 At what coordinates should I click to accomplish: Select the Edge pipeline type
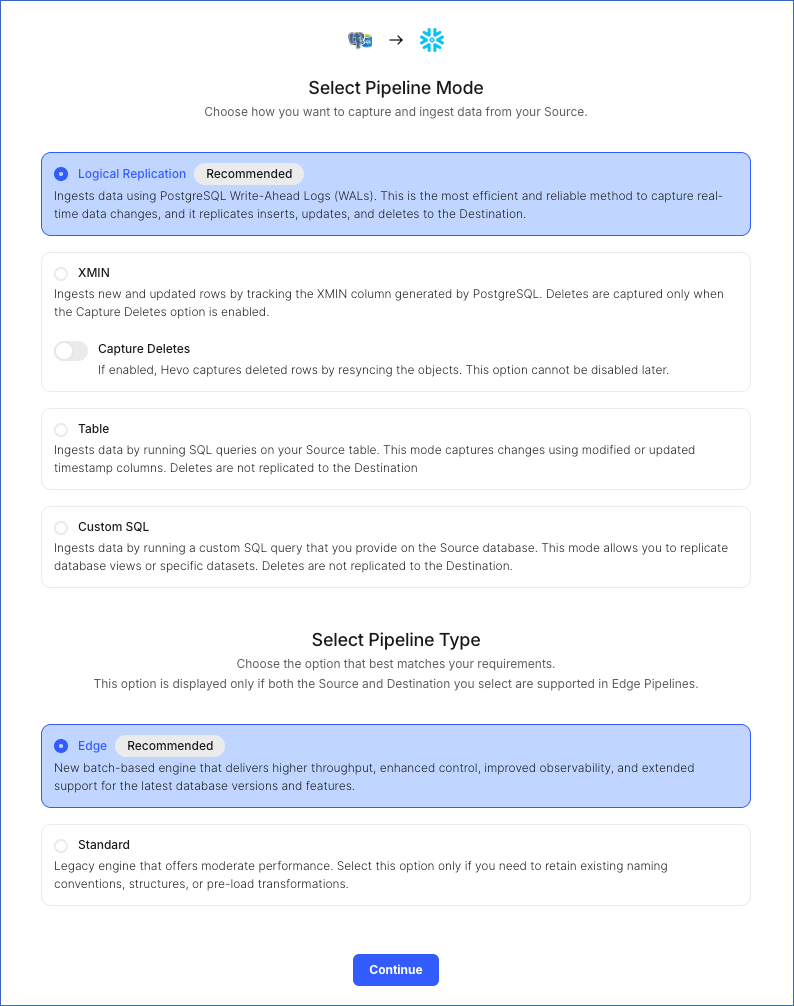tap(60, 745)
